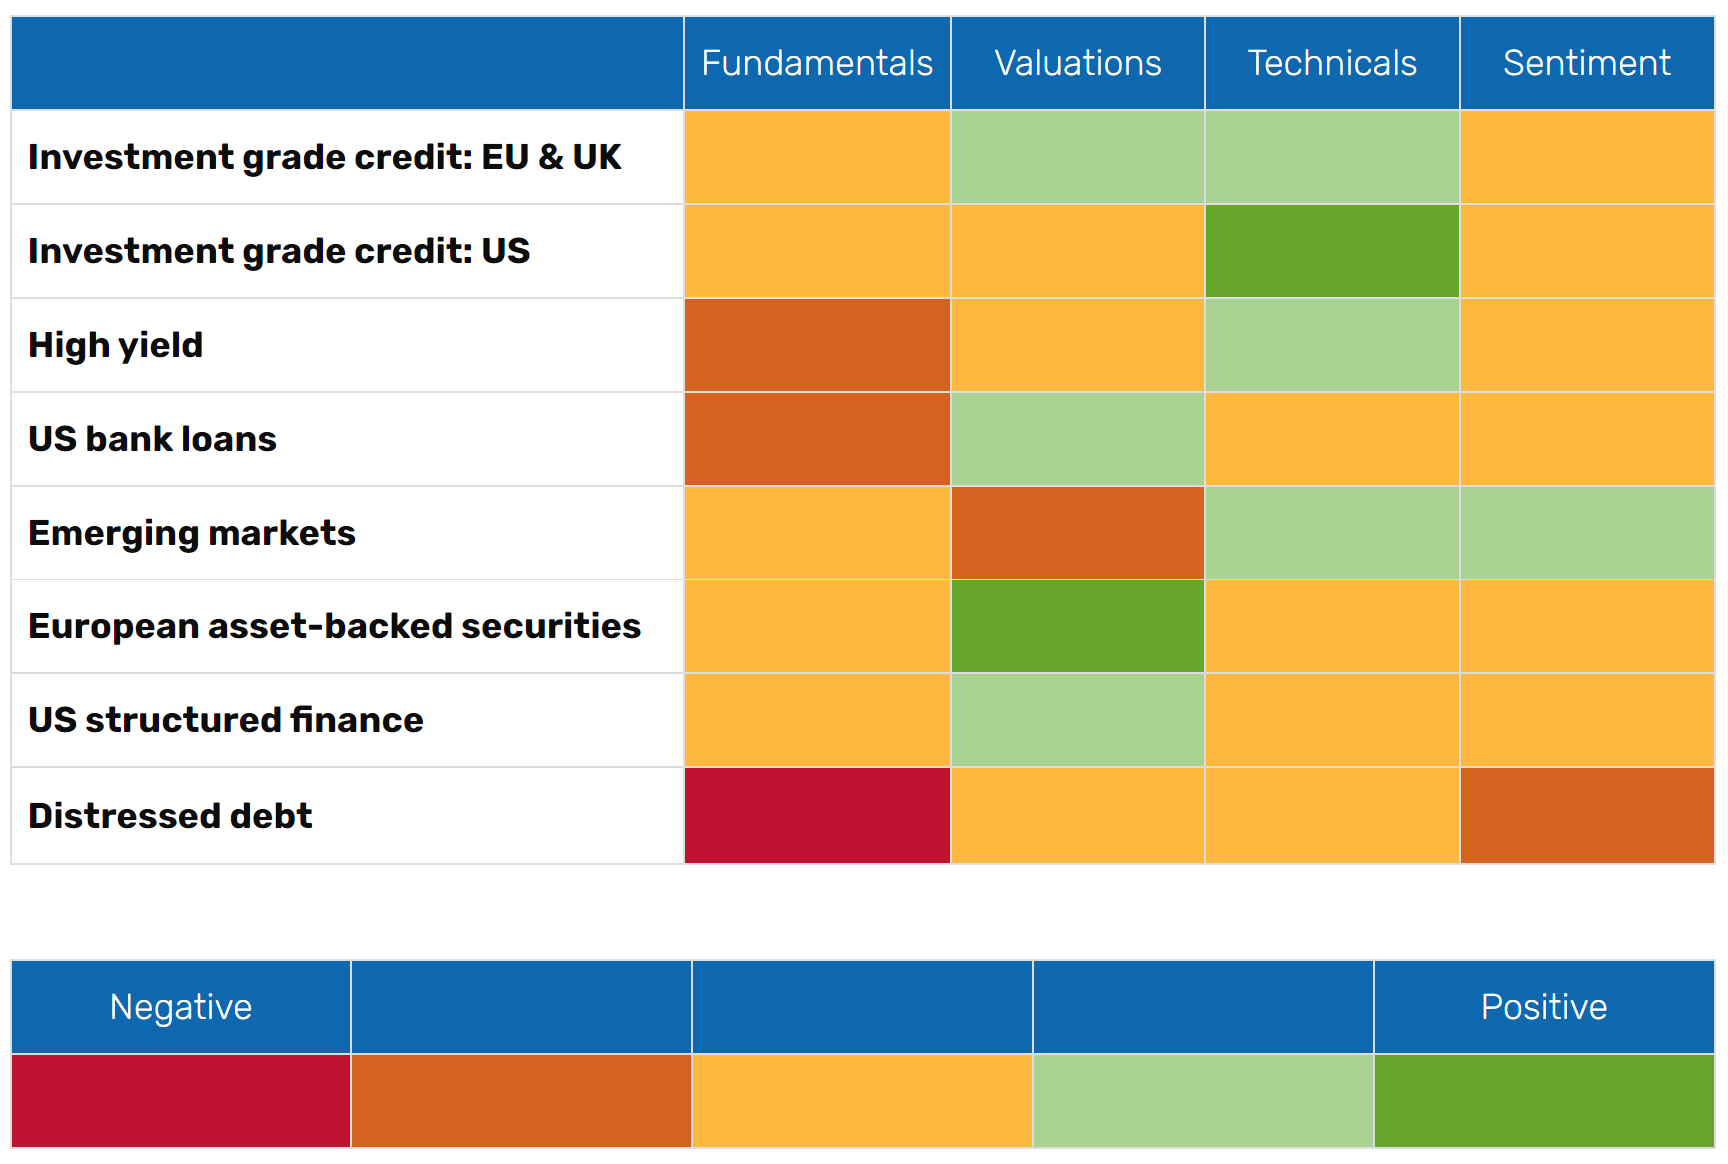Click the Fundamentals column header
1728x1164 pixels.
tap(817, 63)
